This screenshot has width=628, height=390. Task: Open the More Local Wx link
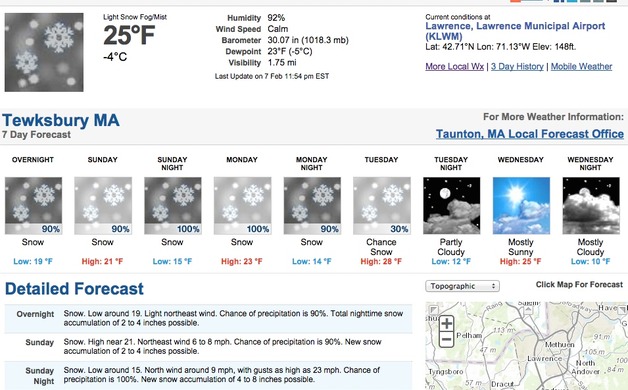tap(455, 66)
